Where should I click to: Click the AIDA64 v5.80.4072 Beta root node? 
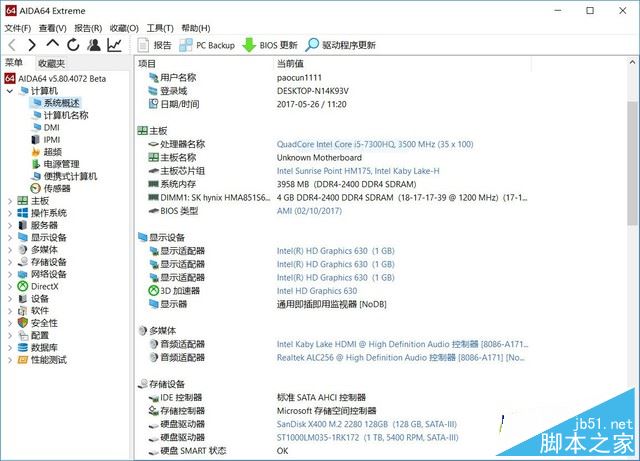(x=56, y=78)
